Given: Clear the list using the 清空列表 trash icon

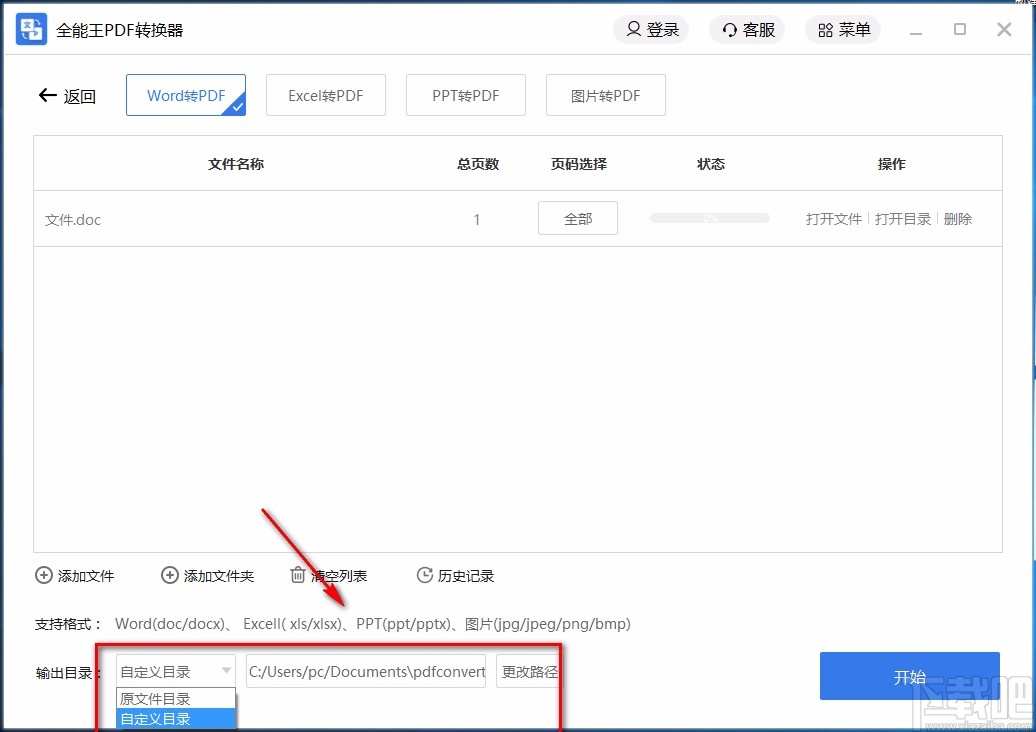Looking at the screenshot, I should [x=297, y=575].
